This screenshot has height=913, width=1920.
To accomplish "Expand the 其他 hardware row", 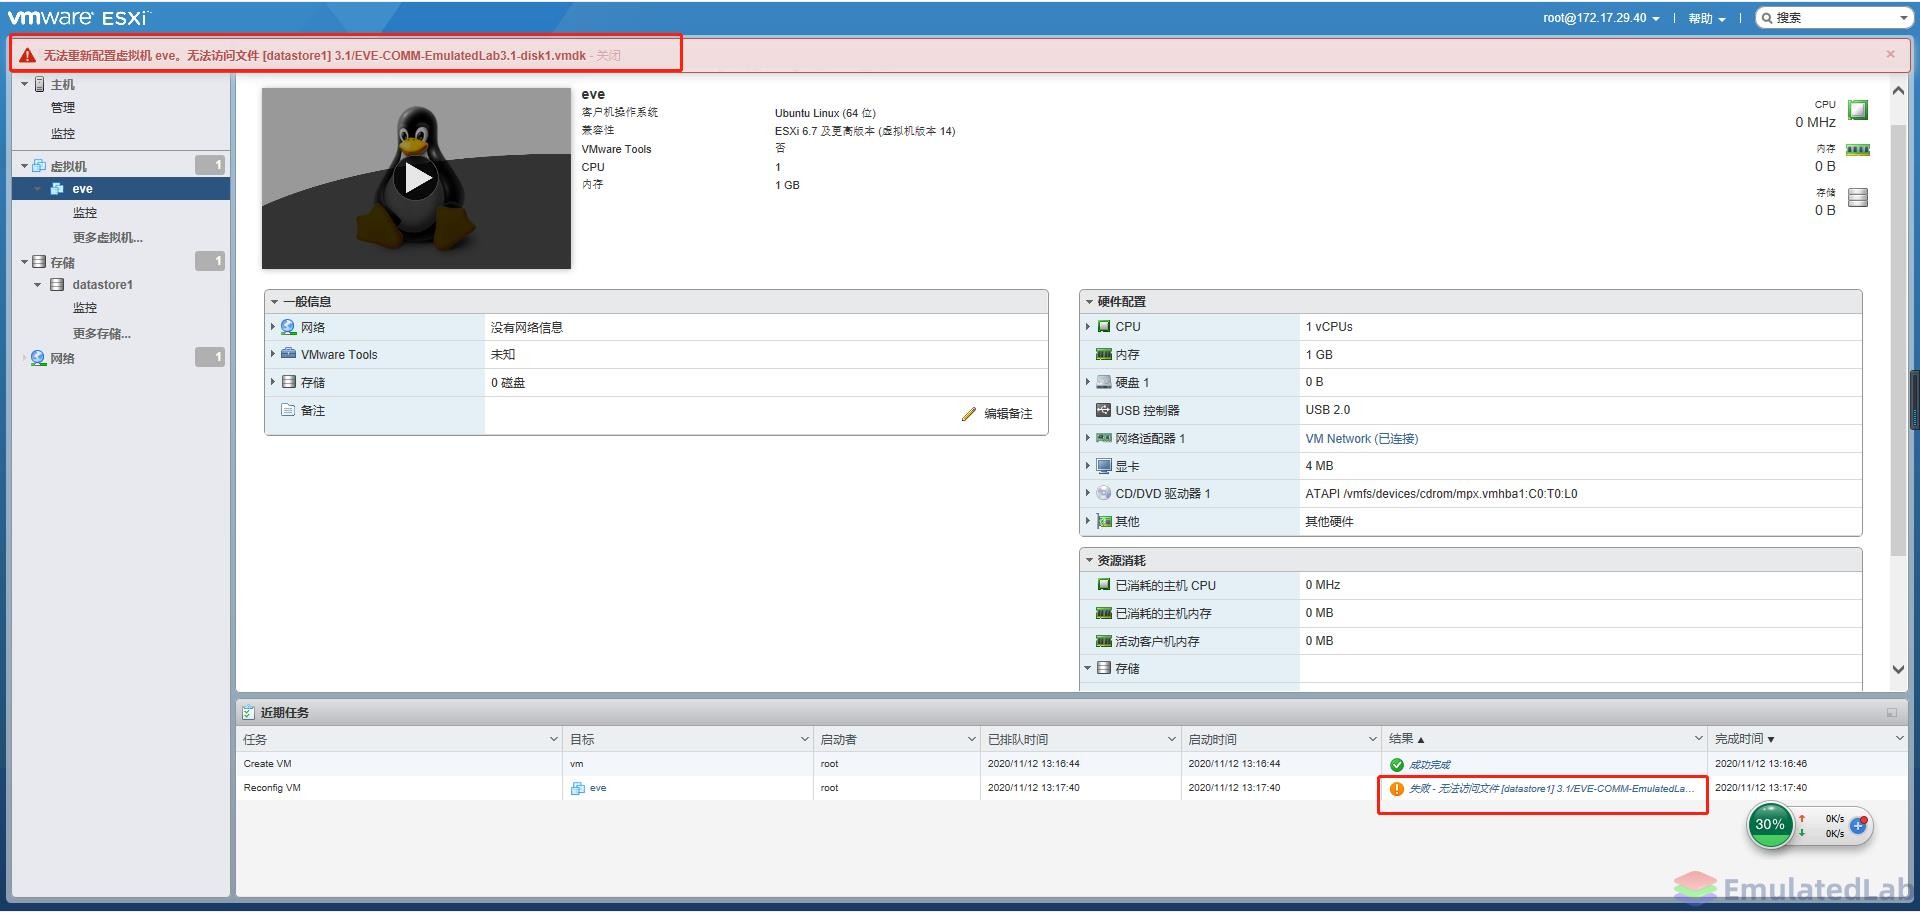I will 1088,521.
